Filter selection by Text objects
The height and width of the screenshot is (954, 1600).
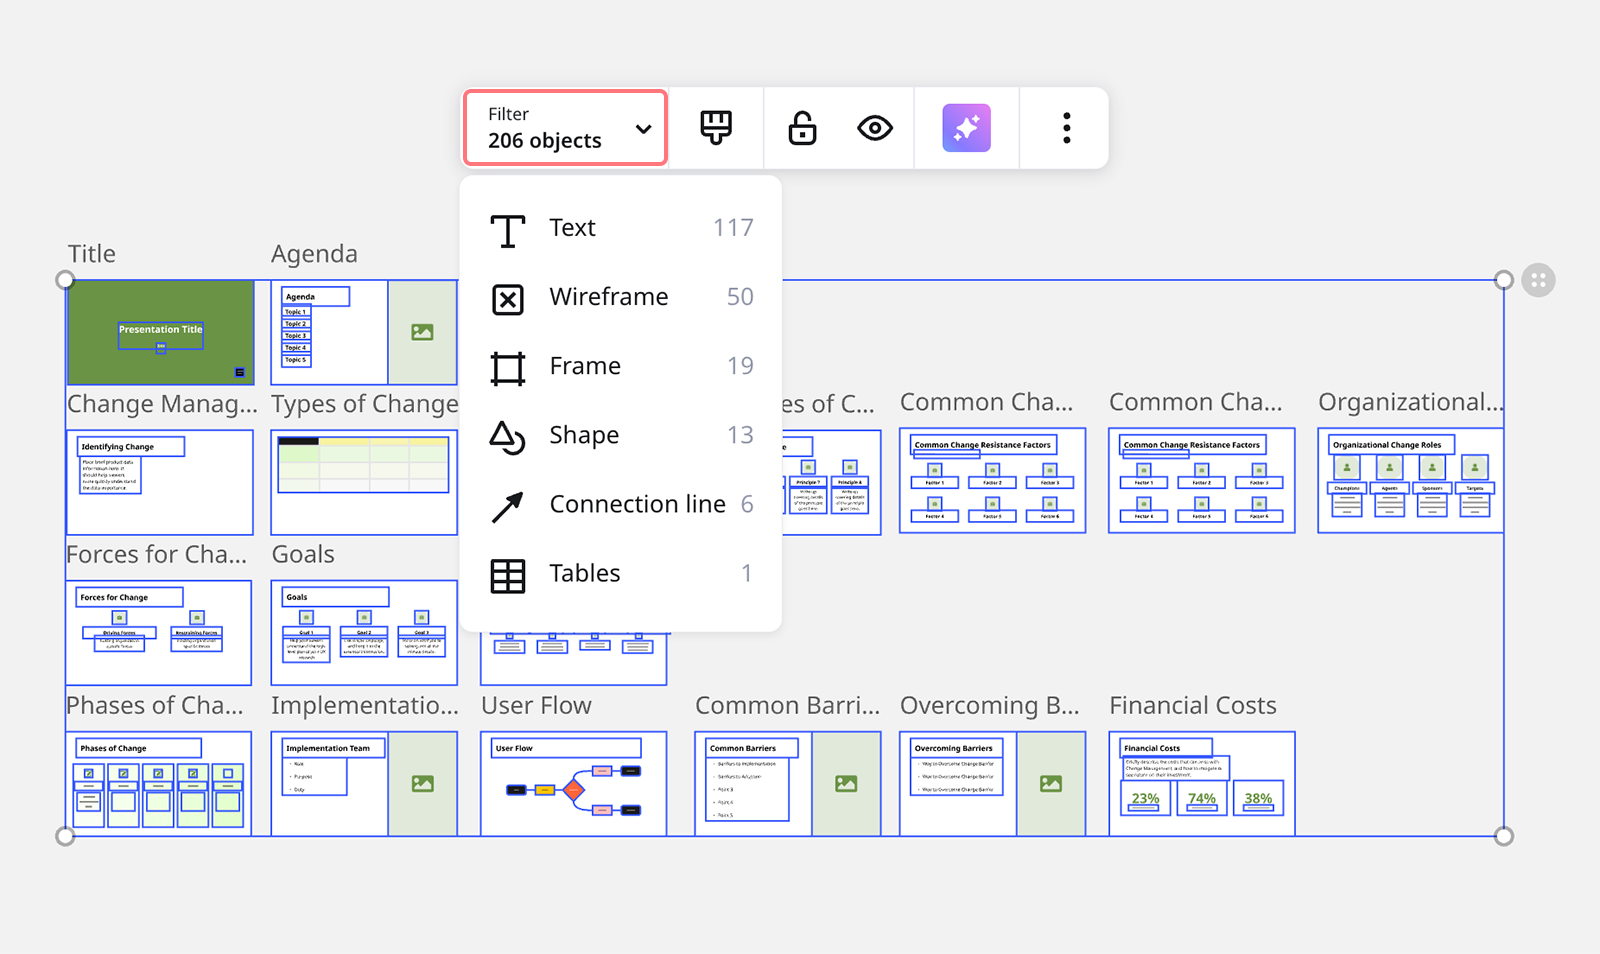(x=620, y=228)
